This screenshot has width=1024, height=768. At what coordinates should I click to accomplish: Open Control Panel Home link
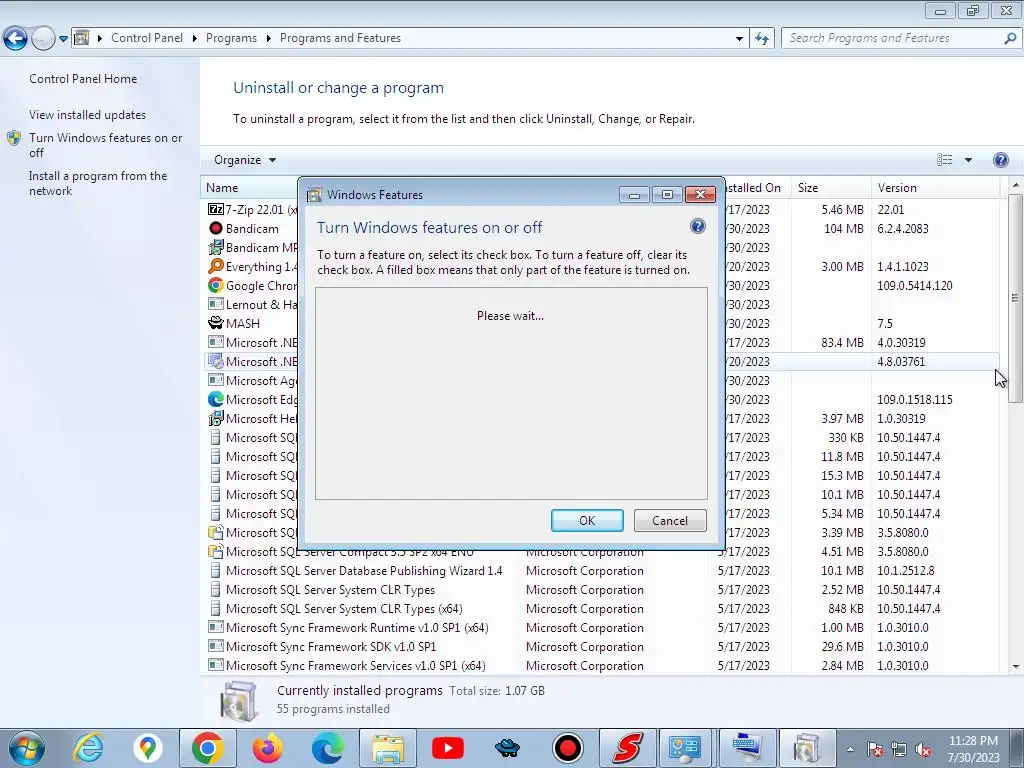click(83, 79)
